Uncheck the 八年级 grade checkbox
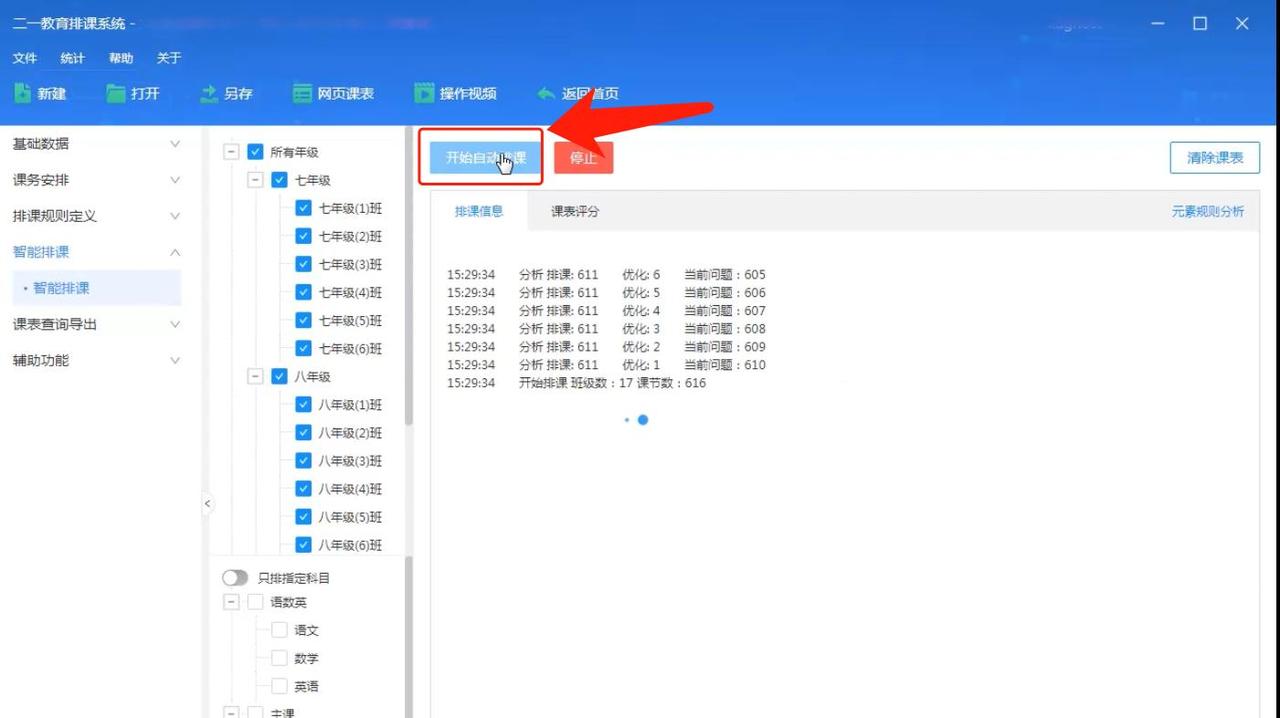Image resolution: width=1280 pixels, height=718 pixels. coord(279,377)
